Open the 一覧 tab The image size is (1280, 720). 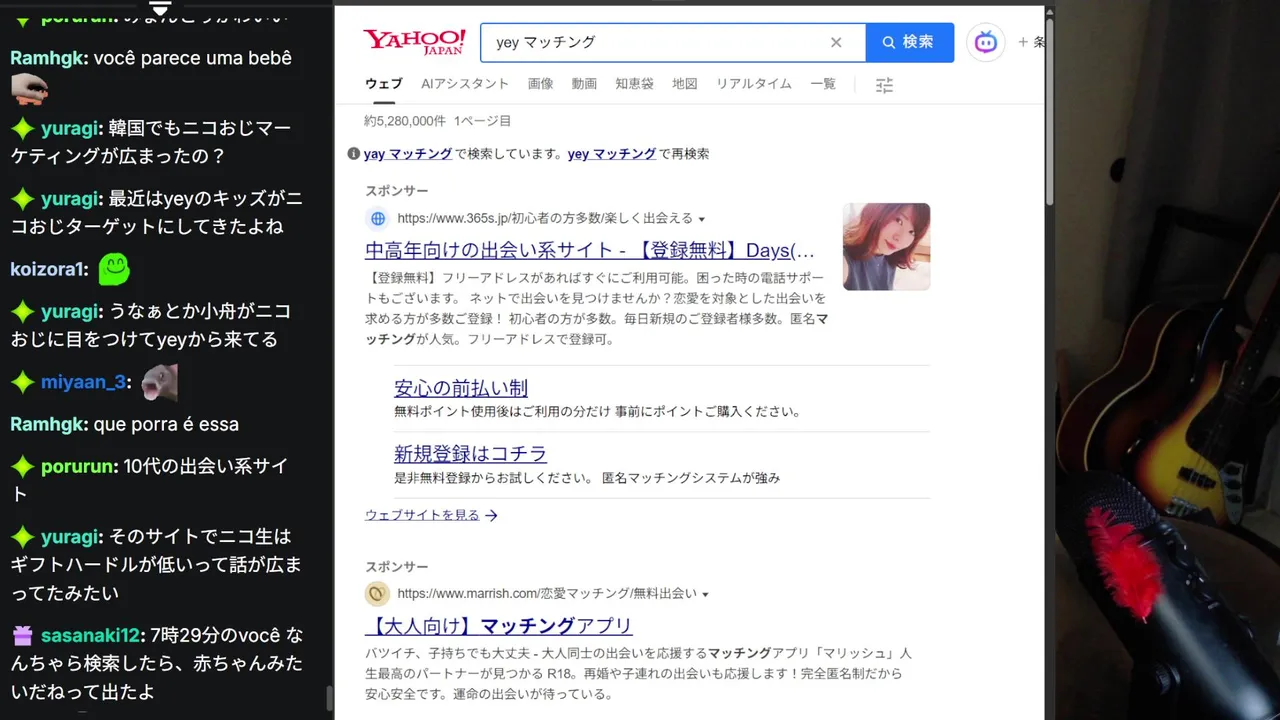pos(823,84)
